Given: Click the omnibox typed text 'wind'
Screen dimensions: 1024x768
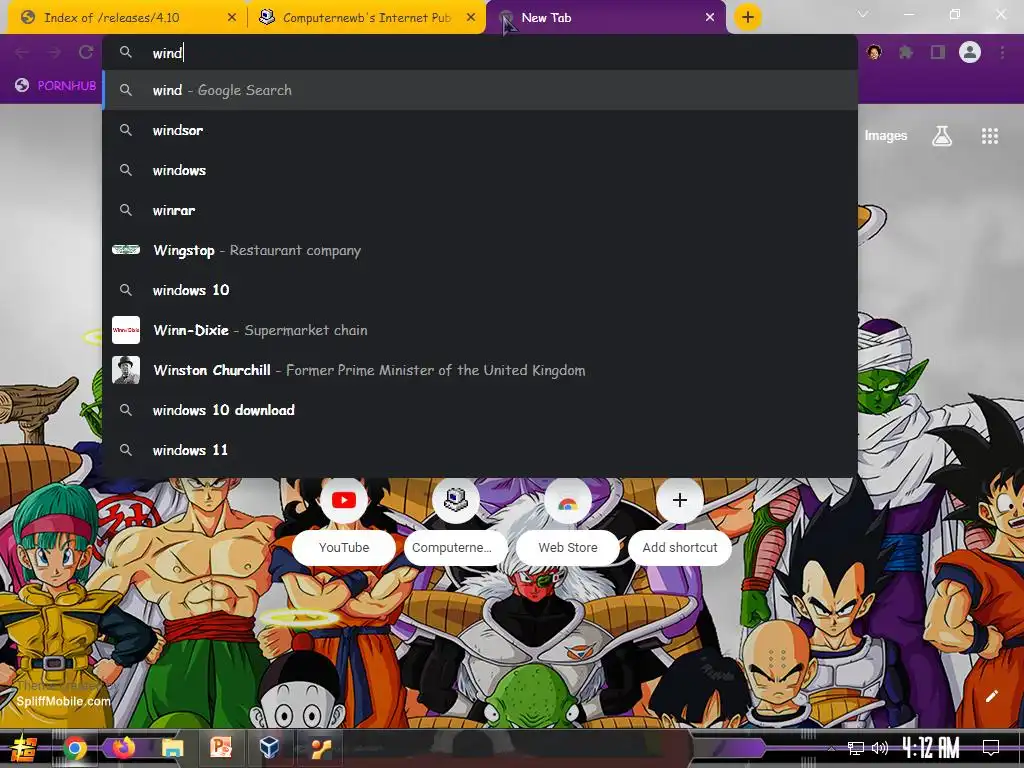Looking at the screenshot, I should [x=167, y=53].
